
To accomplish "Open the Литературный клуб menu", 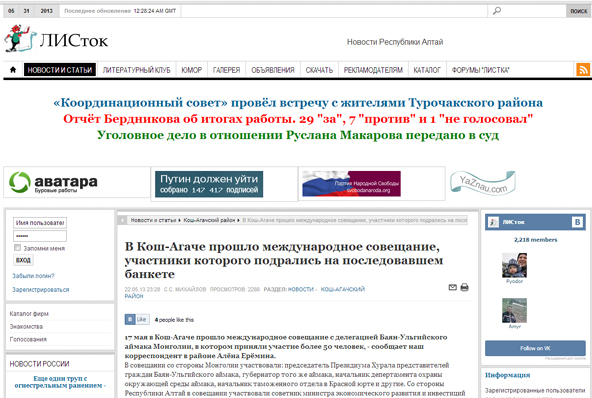I will 136,70.
